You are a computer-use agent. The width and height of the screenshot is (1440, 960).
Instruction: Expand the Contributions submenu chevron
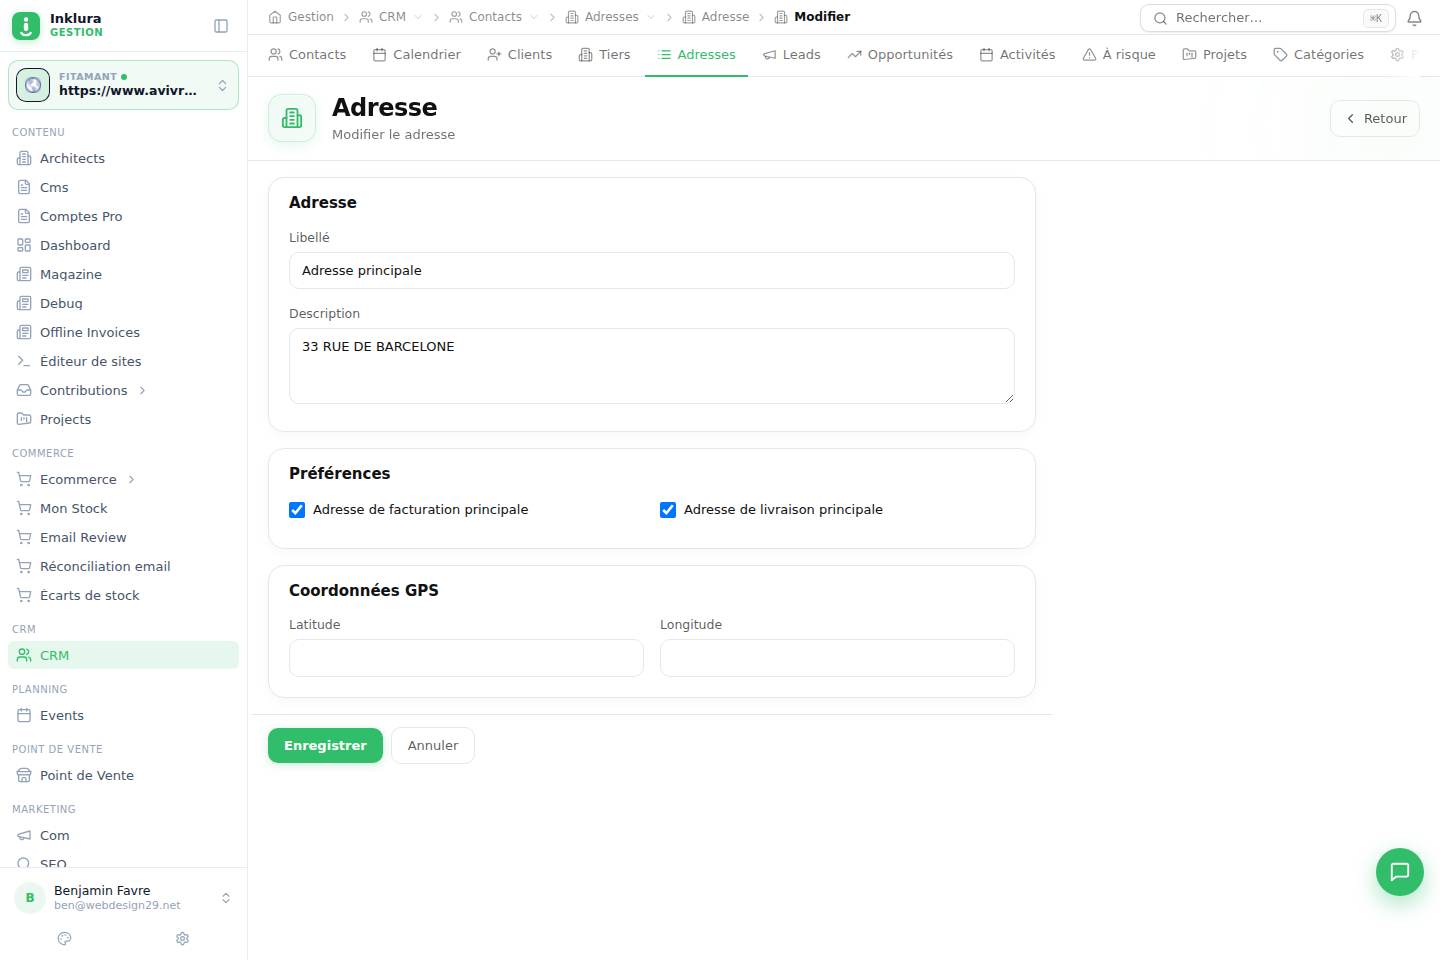click(142, 390)
